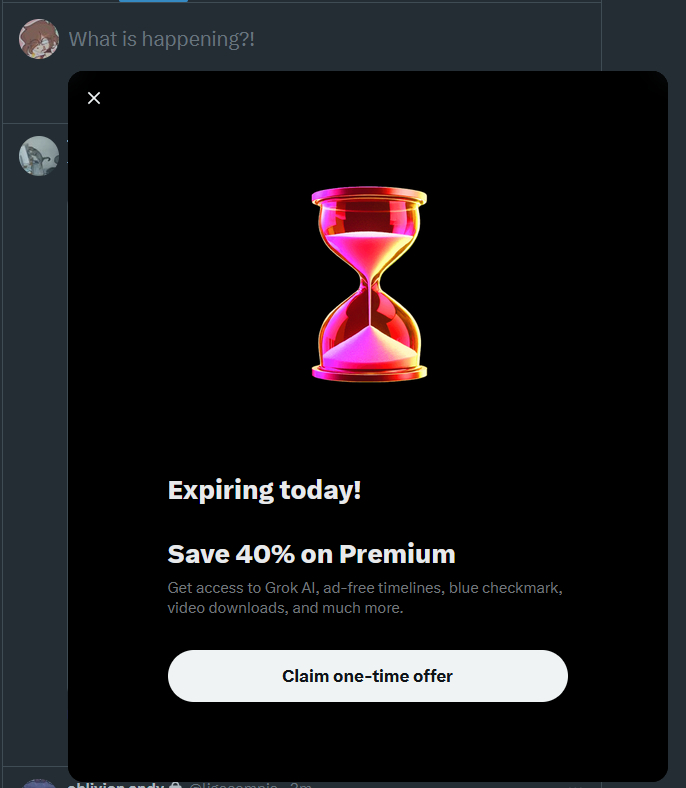Click the grey avatar below the composer
The width and height of the screenshot is (686, 788).
(39, 156)
